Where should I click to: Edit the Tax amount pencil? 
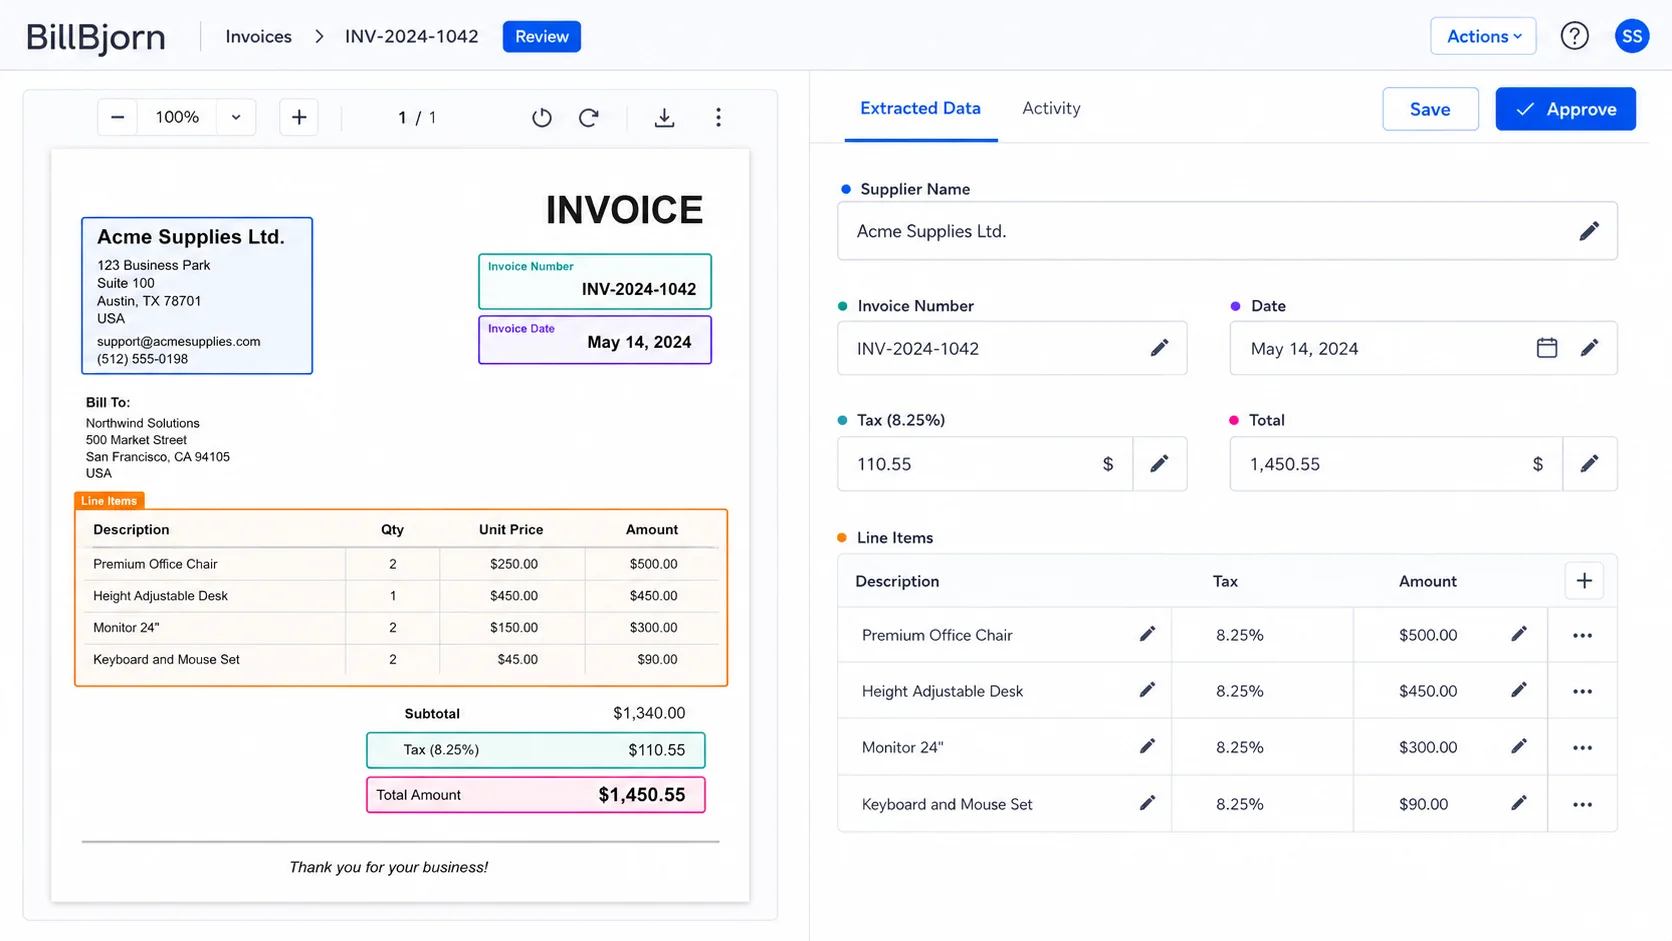tap(1159, 463)
